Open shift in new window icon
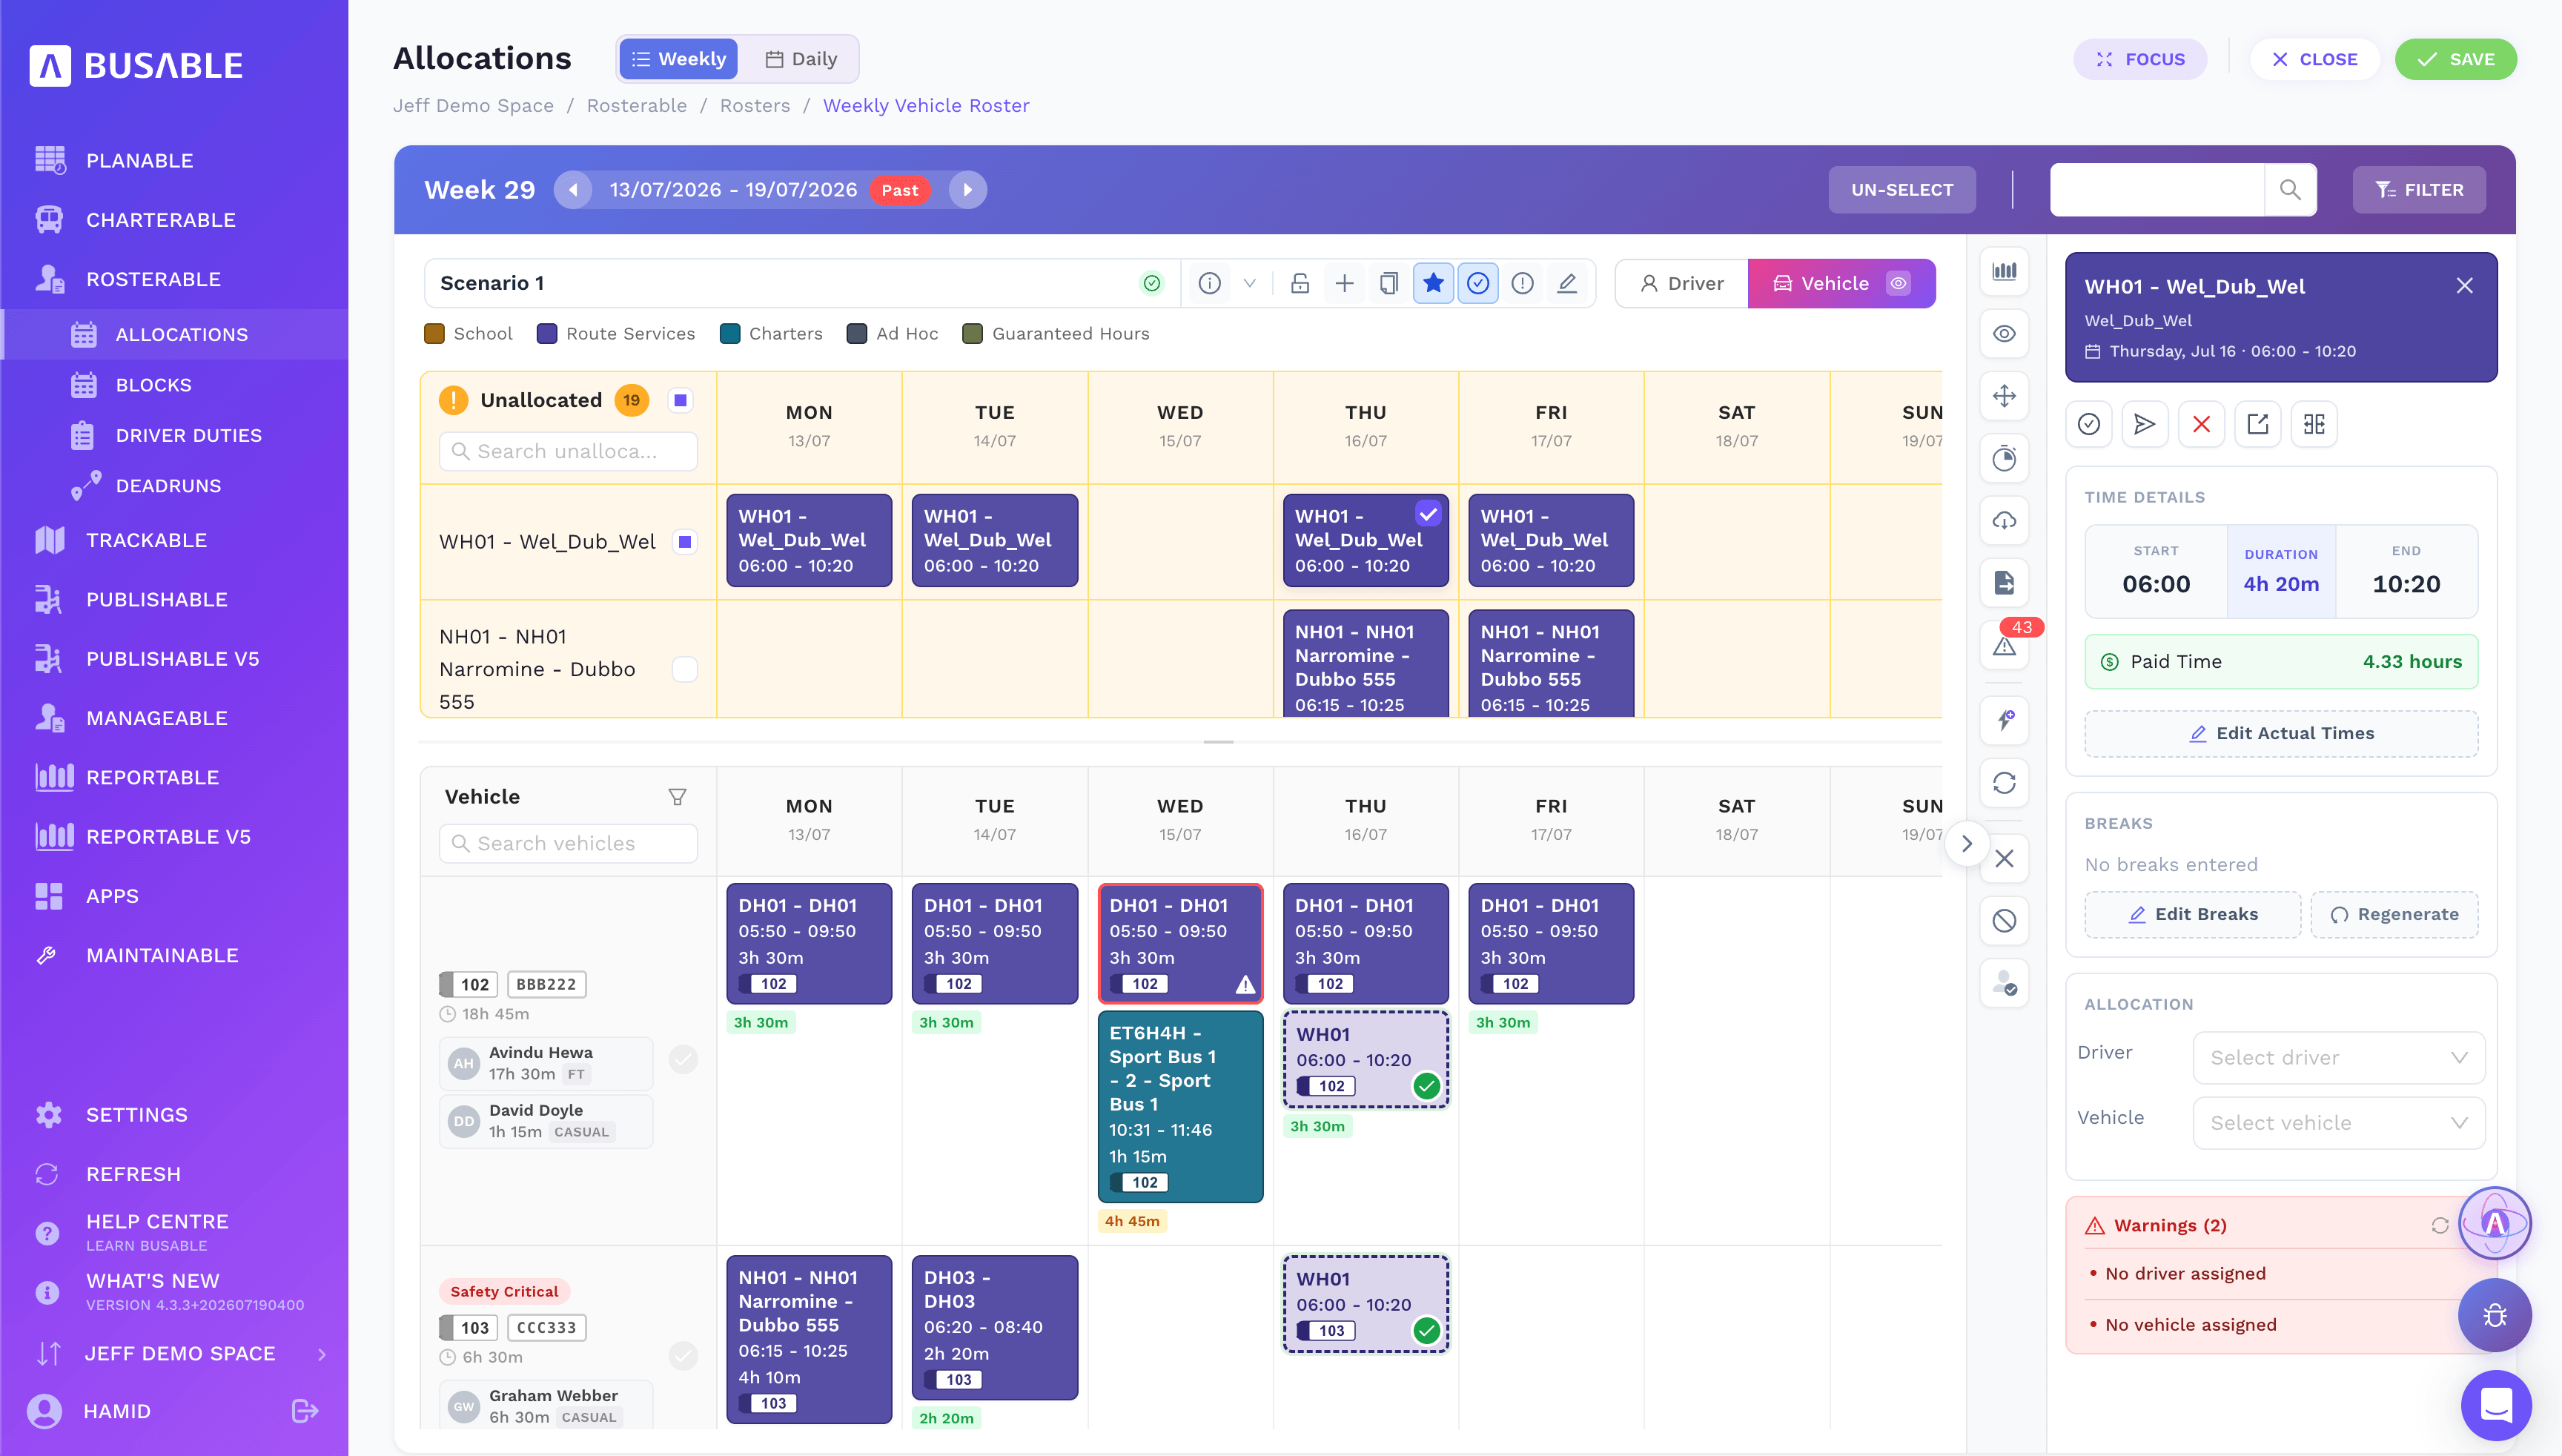Screen dimensions: 2562x1456 coord(2257,425)
